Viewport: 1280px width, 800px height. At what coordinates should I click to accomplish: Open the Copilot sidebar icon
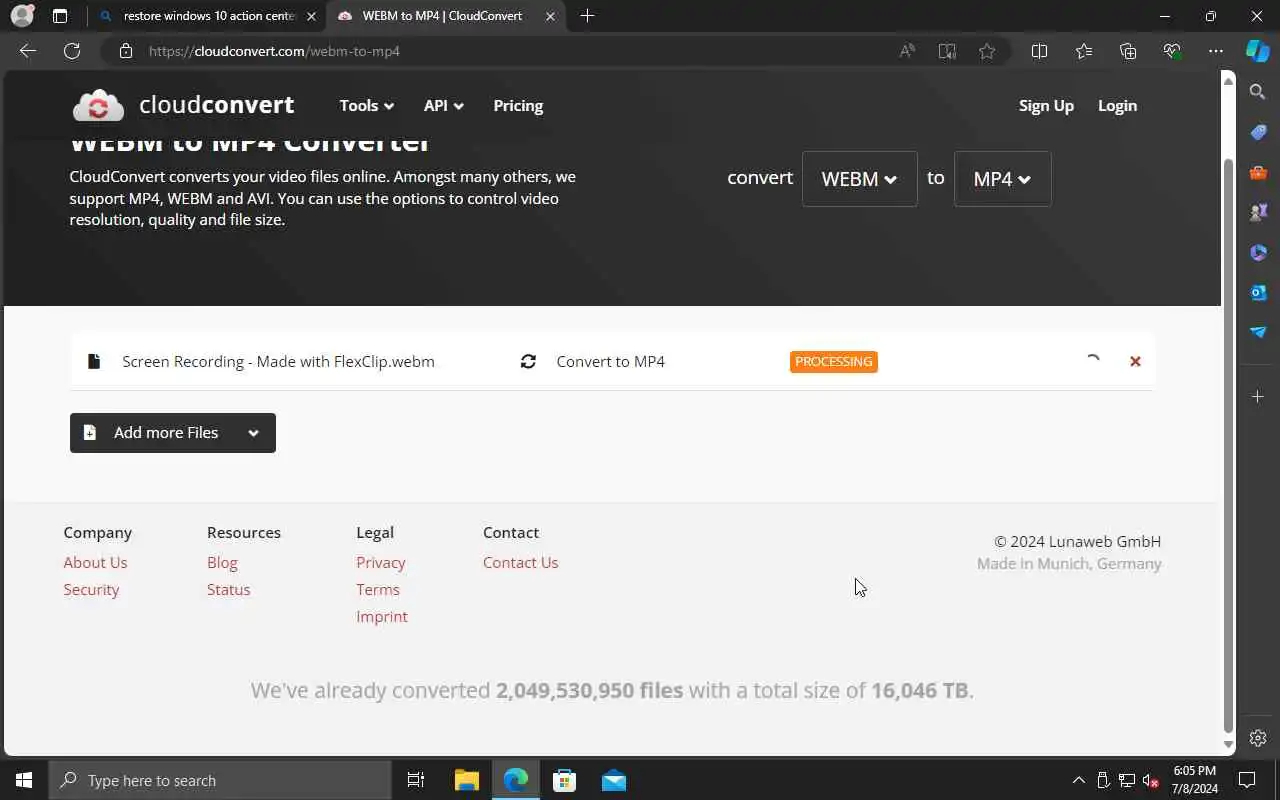coord(1258,51)
